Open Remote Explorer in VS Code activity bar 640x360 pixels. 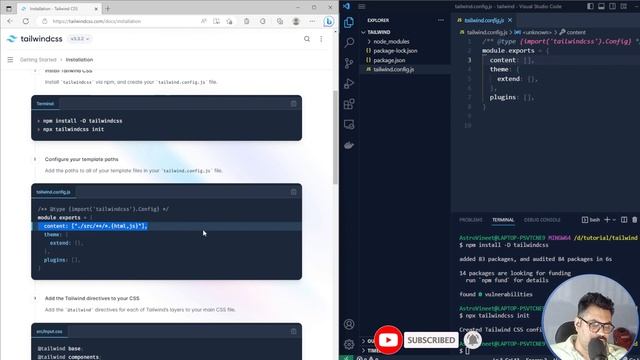click(349, 124)
